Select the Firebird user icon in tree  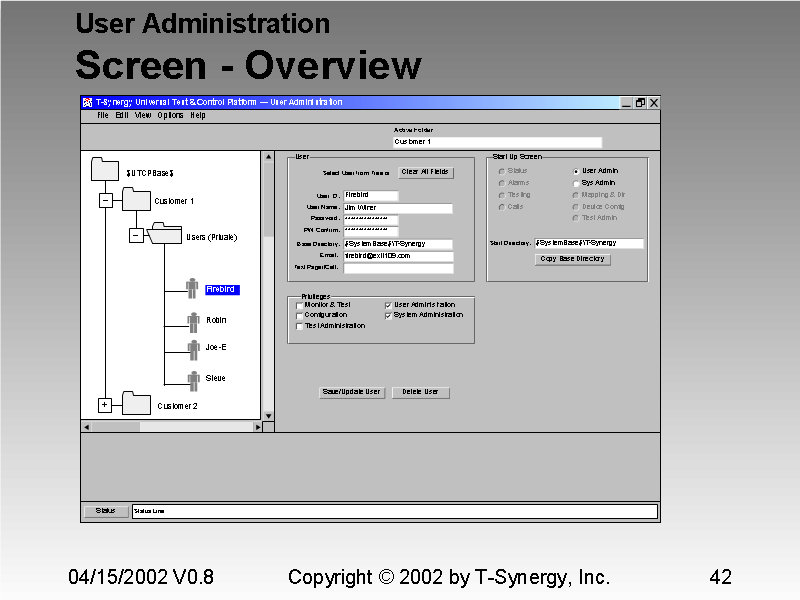(x=192, y=288)
